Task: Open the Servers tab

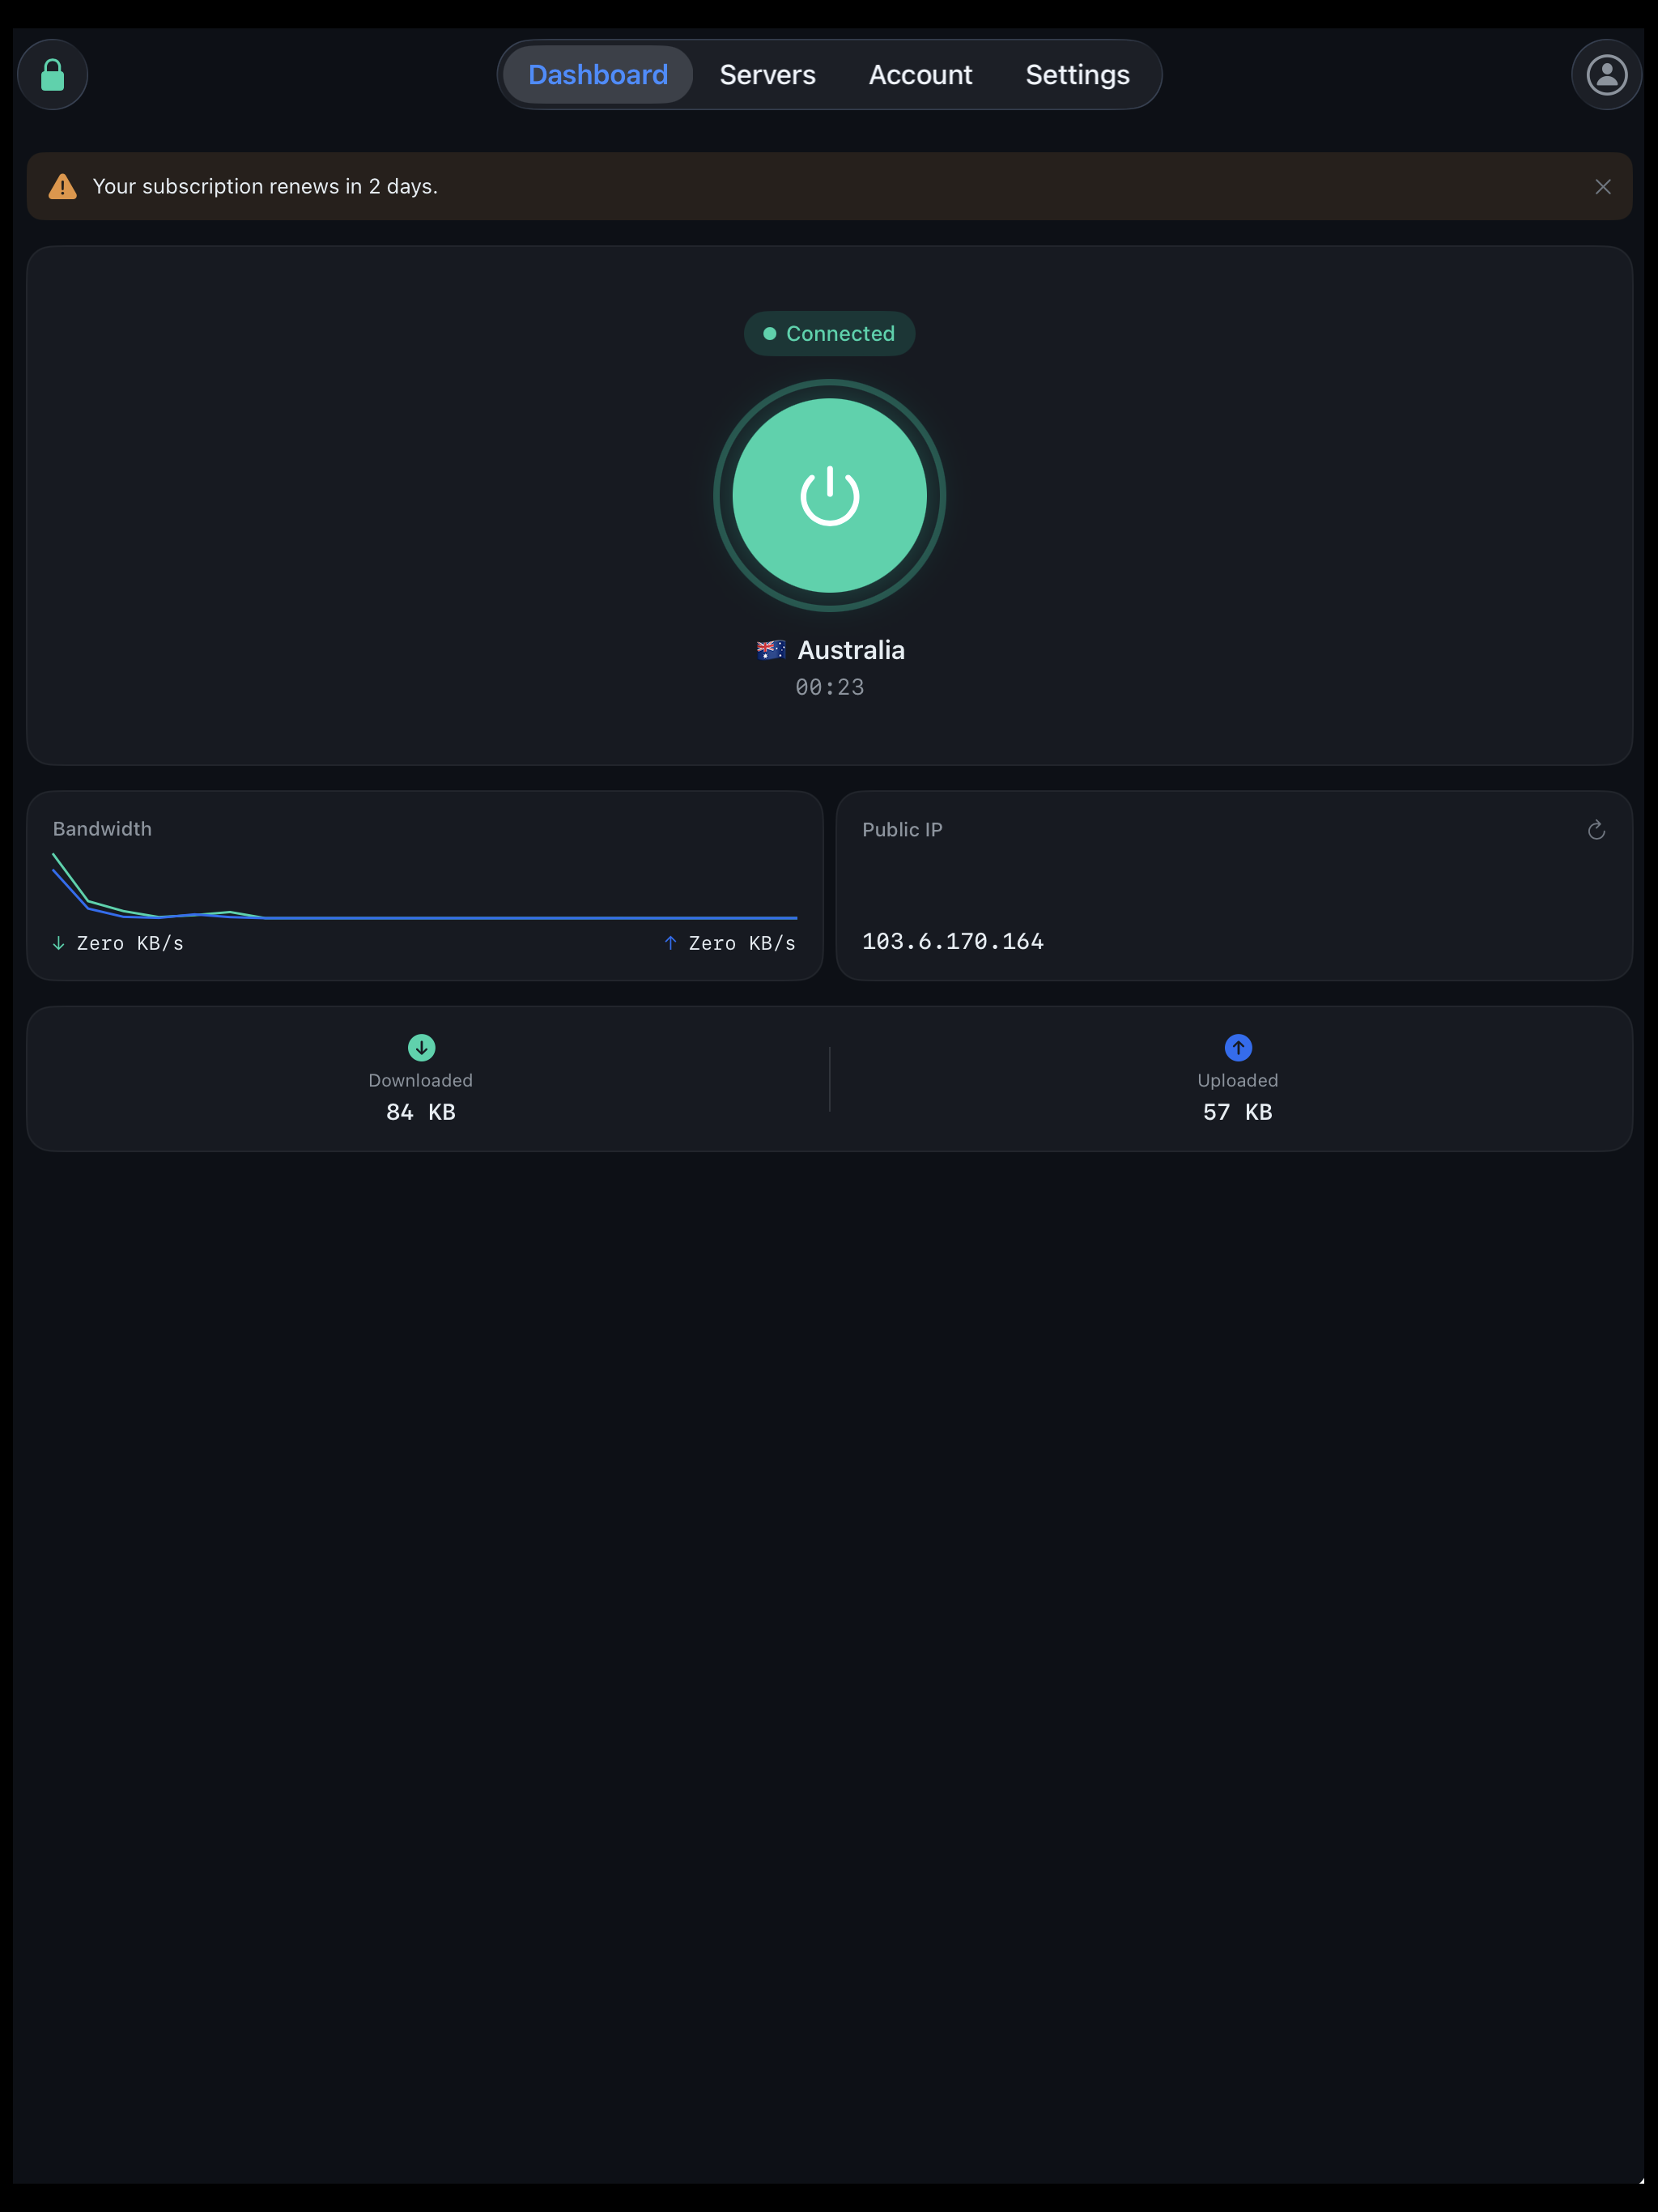Action: [x=767, y=75]
